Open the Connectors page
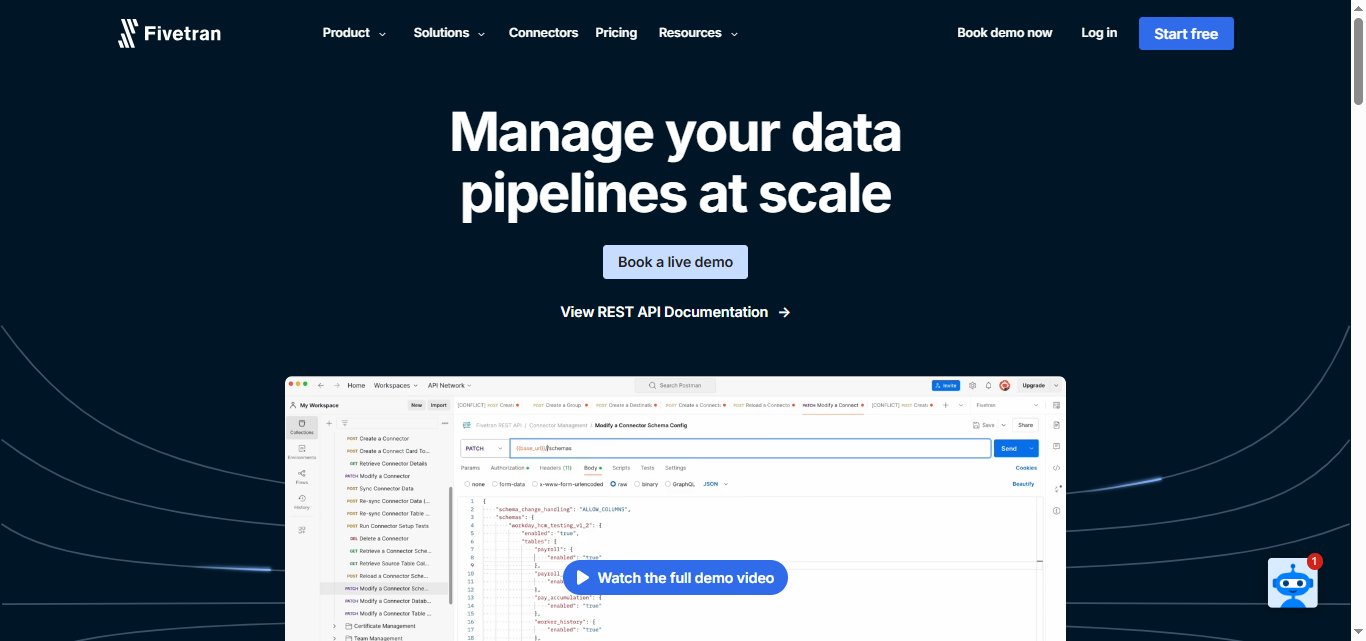The image size is (1366, 641). 543,33
